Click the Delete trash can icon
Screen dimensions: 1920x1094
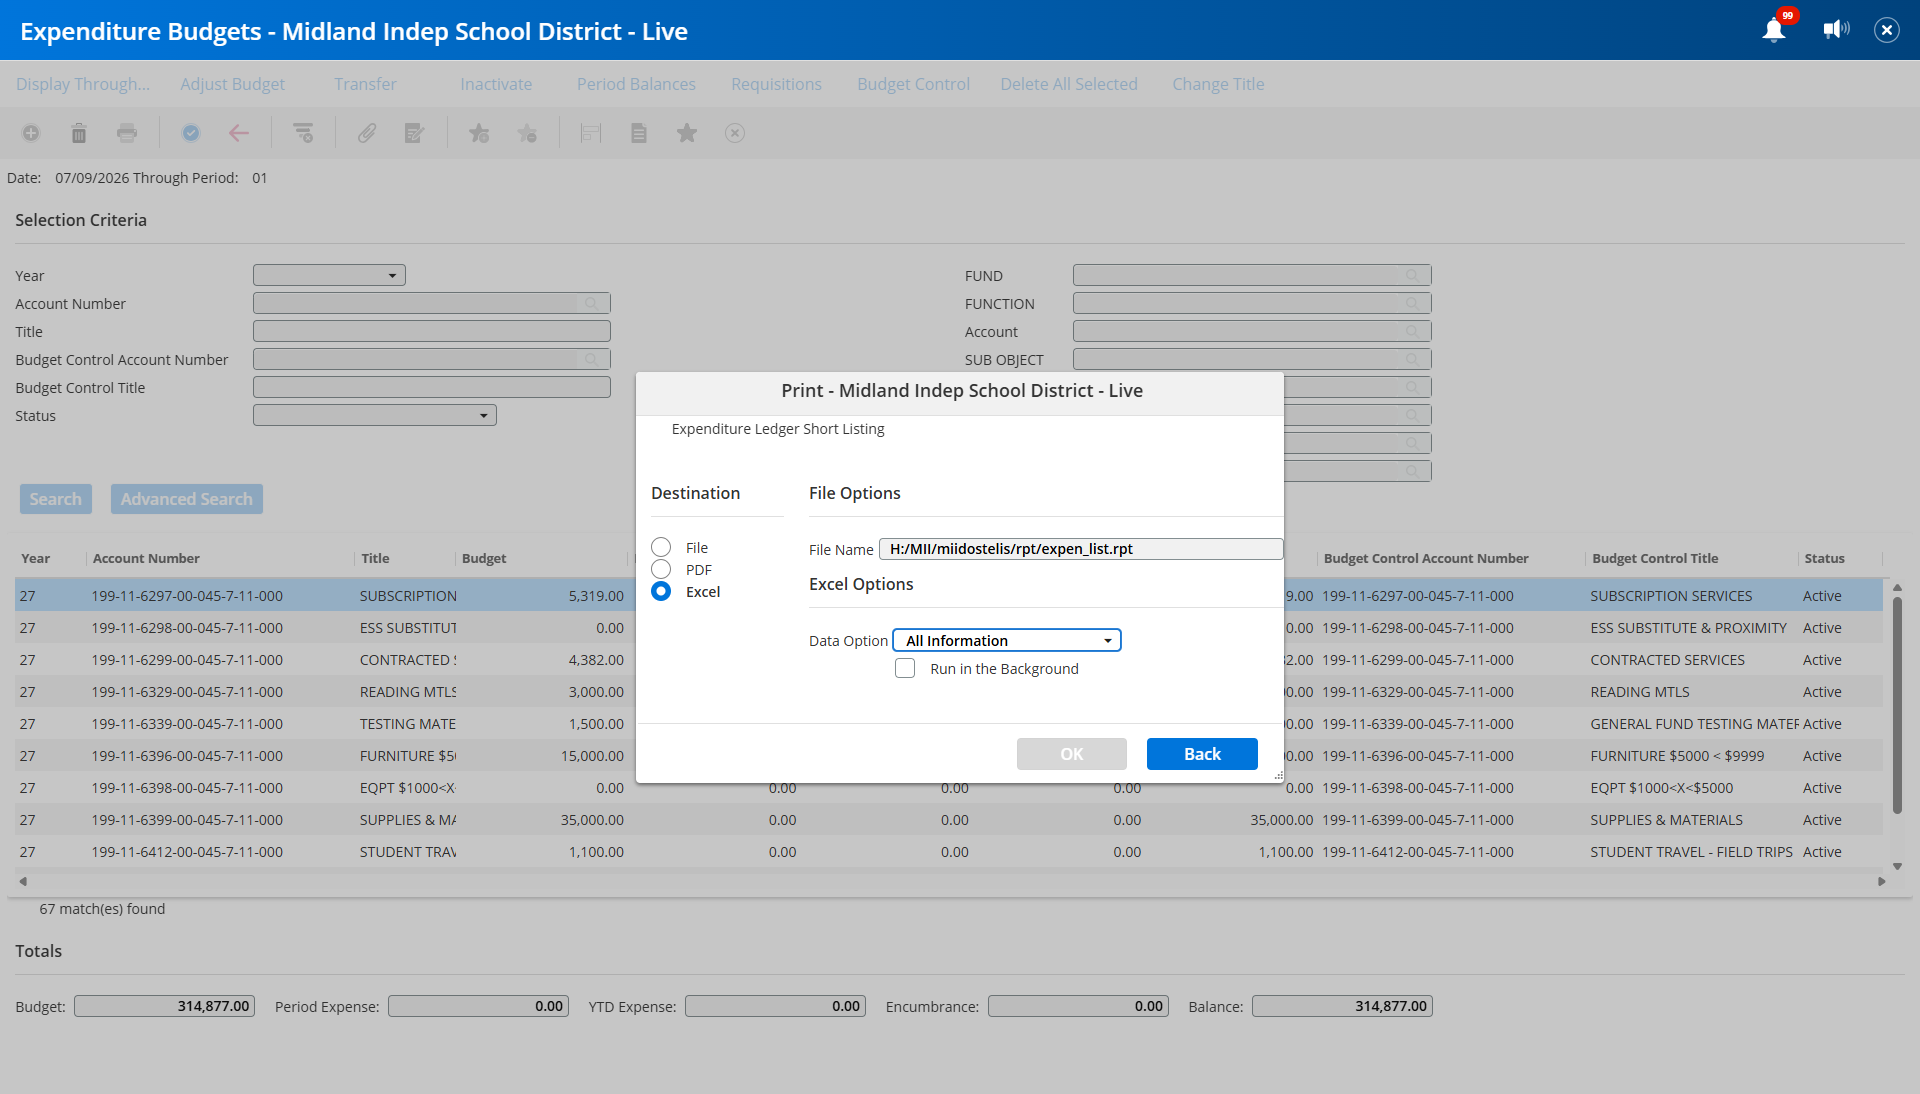[x=79, y=133]
